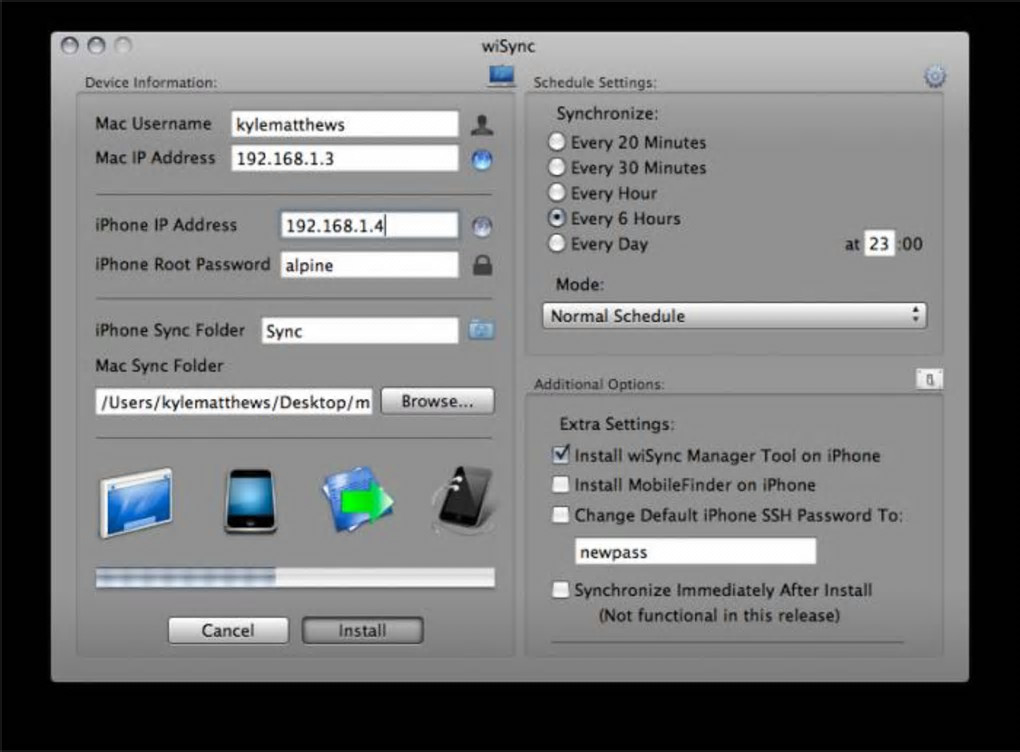Click the Mac Sync Folder path field

[234, 402]
